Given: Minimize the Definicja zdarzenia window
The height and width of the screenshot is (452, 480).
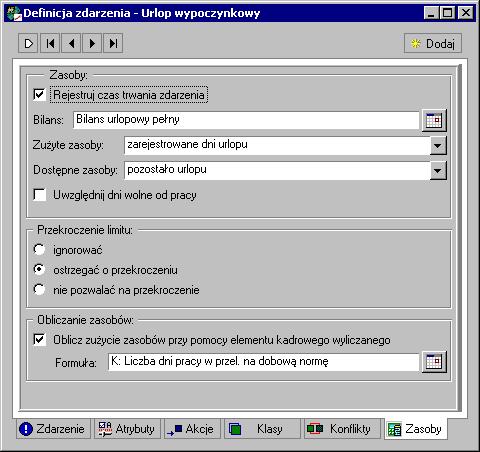Looking at the screenshot, I should click(431, 13).
